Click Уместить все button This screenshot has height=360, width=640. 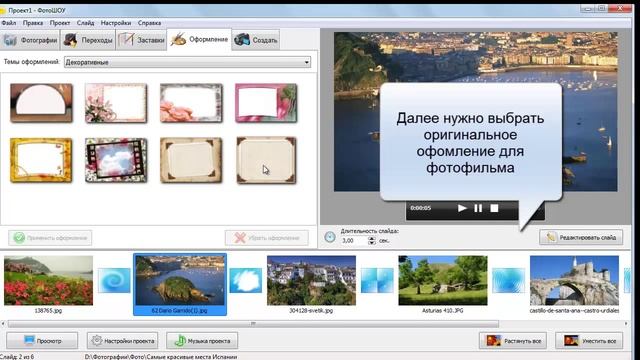tap(589, 340)
